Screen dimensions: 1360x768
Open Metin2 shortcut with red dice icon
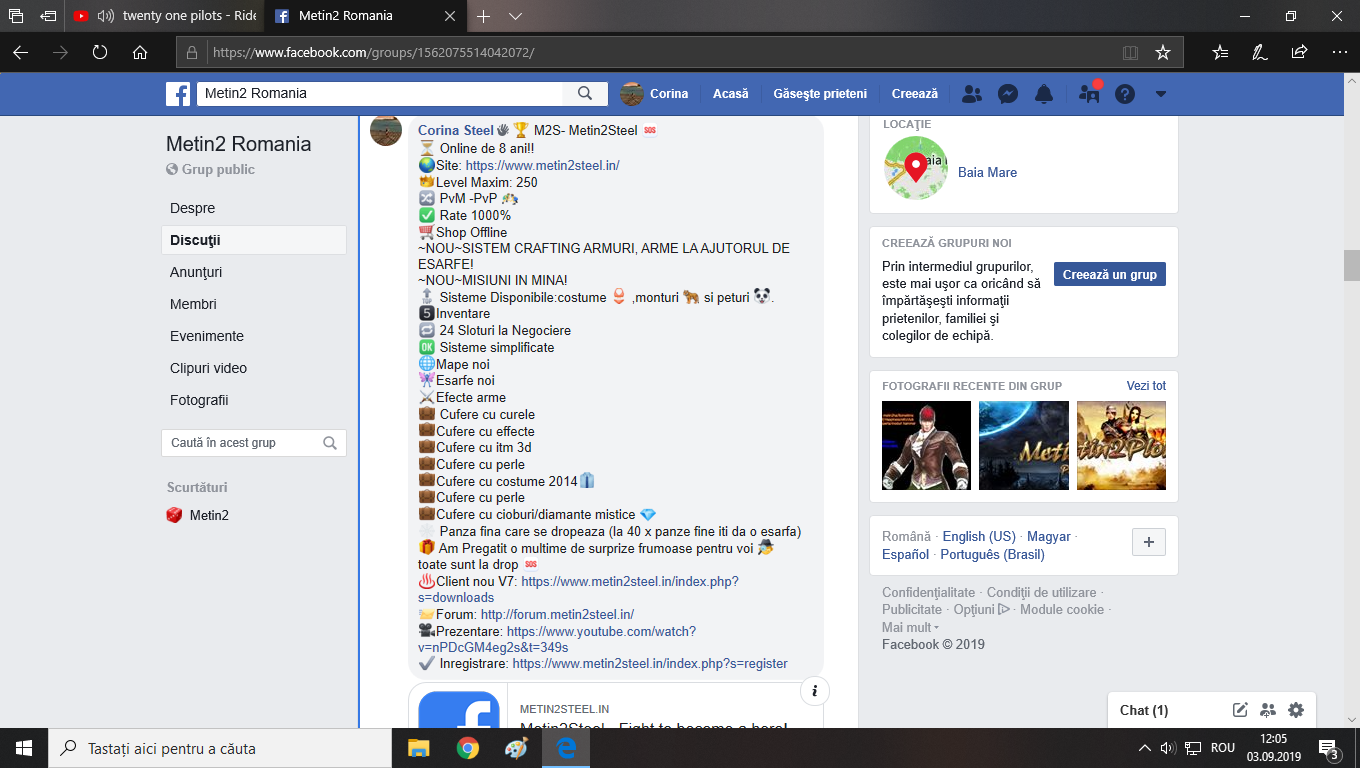198,515
